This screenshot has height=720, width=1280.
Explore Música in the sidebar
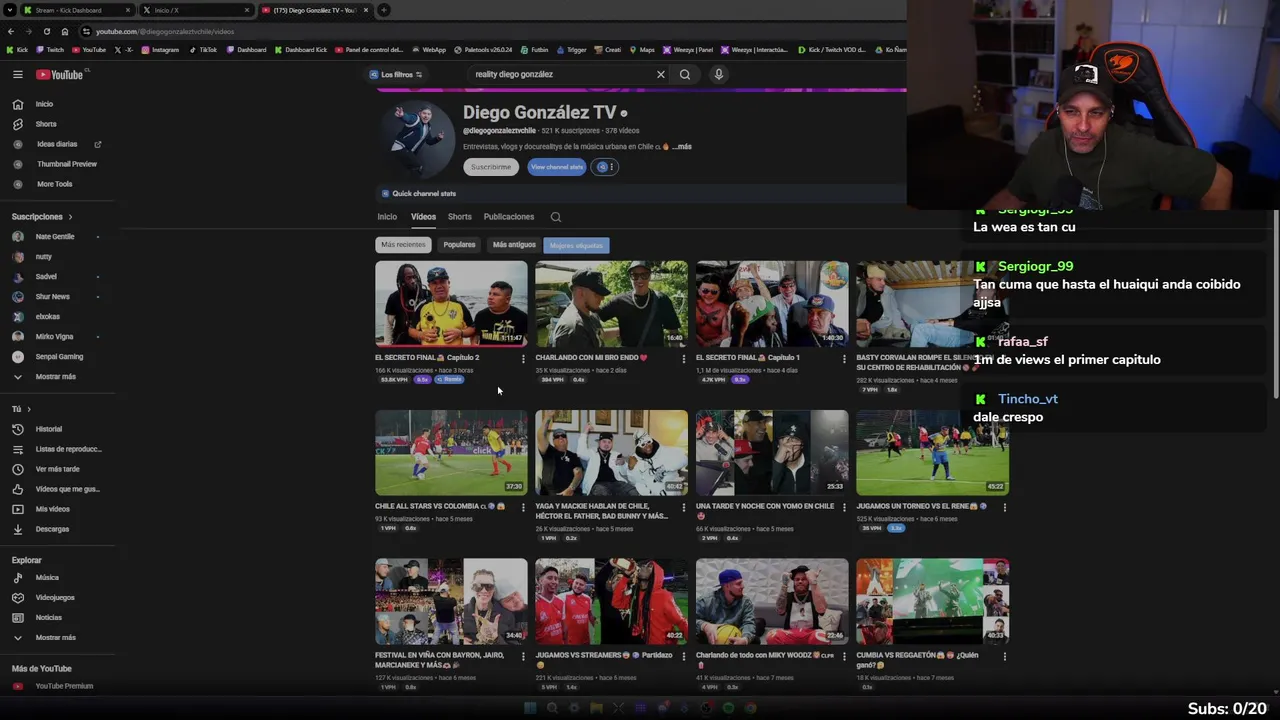click(x=47, y=577)
